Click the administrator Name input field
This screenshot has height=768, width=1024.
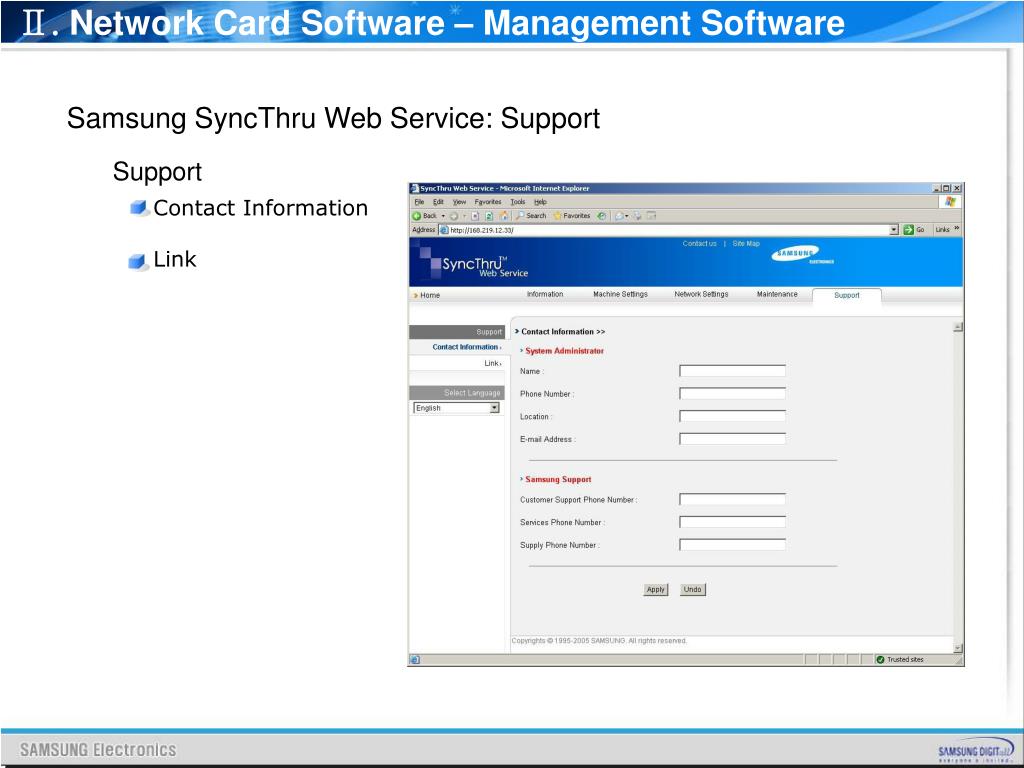[x=732, y=371]
